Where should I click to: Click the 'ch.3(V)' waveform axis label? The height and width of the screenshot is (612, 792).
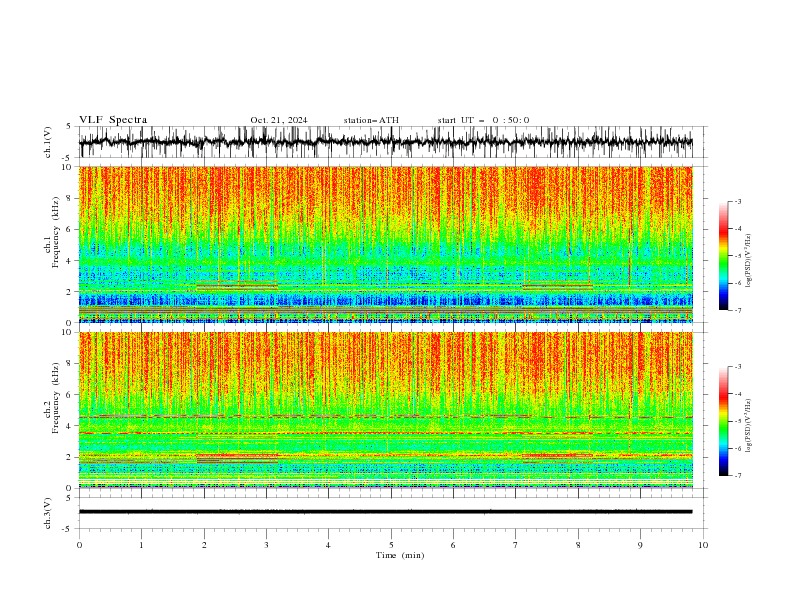[x=48, y=513]
